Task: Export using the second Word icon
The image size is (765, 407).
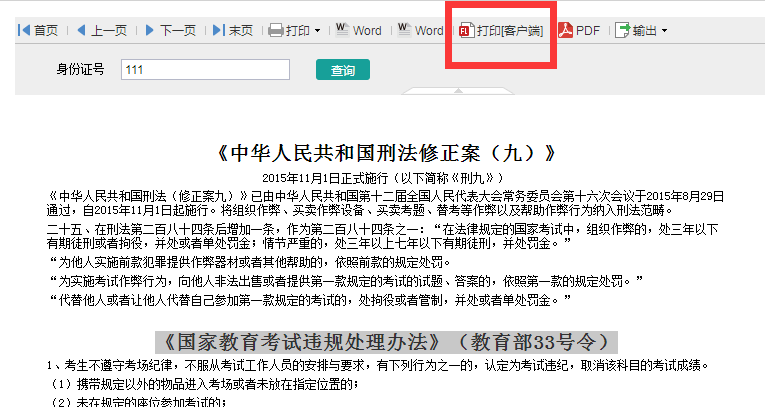Action: pos(405,30)
